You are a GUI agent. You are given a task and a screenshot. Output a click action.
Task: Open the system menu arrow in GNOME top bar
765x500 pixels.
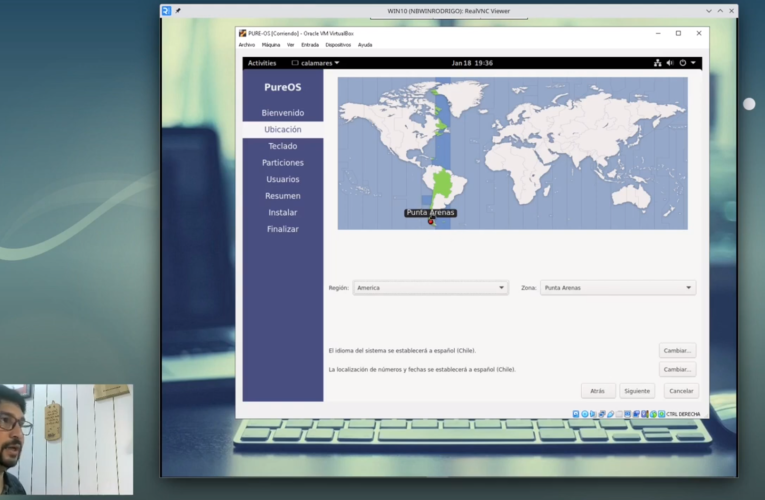click(x=693, y=63)
